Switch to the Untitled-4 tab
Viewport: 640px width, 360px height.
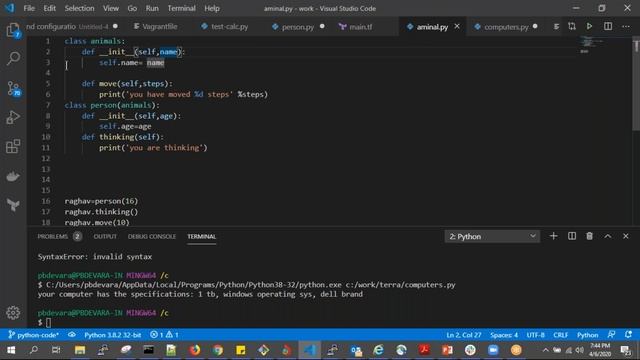(73, 27)
